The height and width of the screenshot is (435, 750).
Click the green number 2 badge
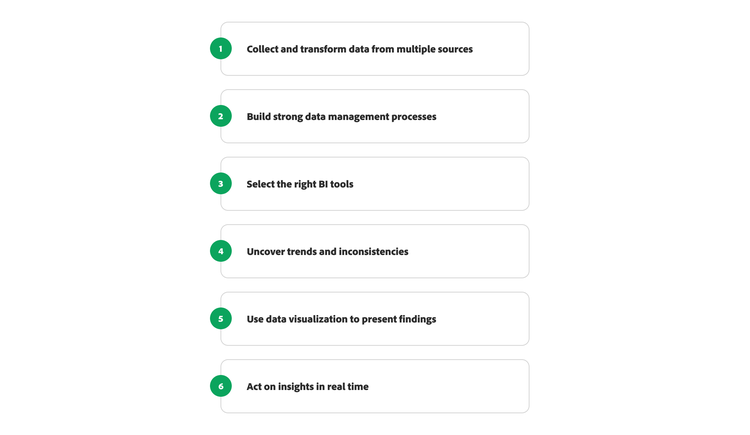tap(221, 116)
